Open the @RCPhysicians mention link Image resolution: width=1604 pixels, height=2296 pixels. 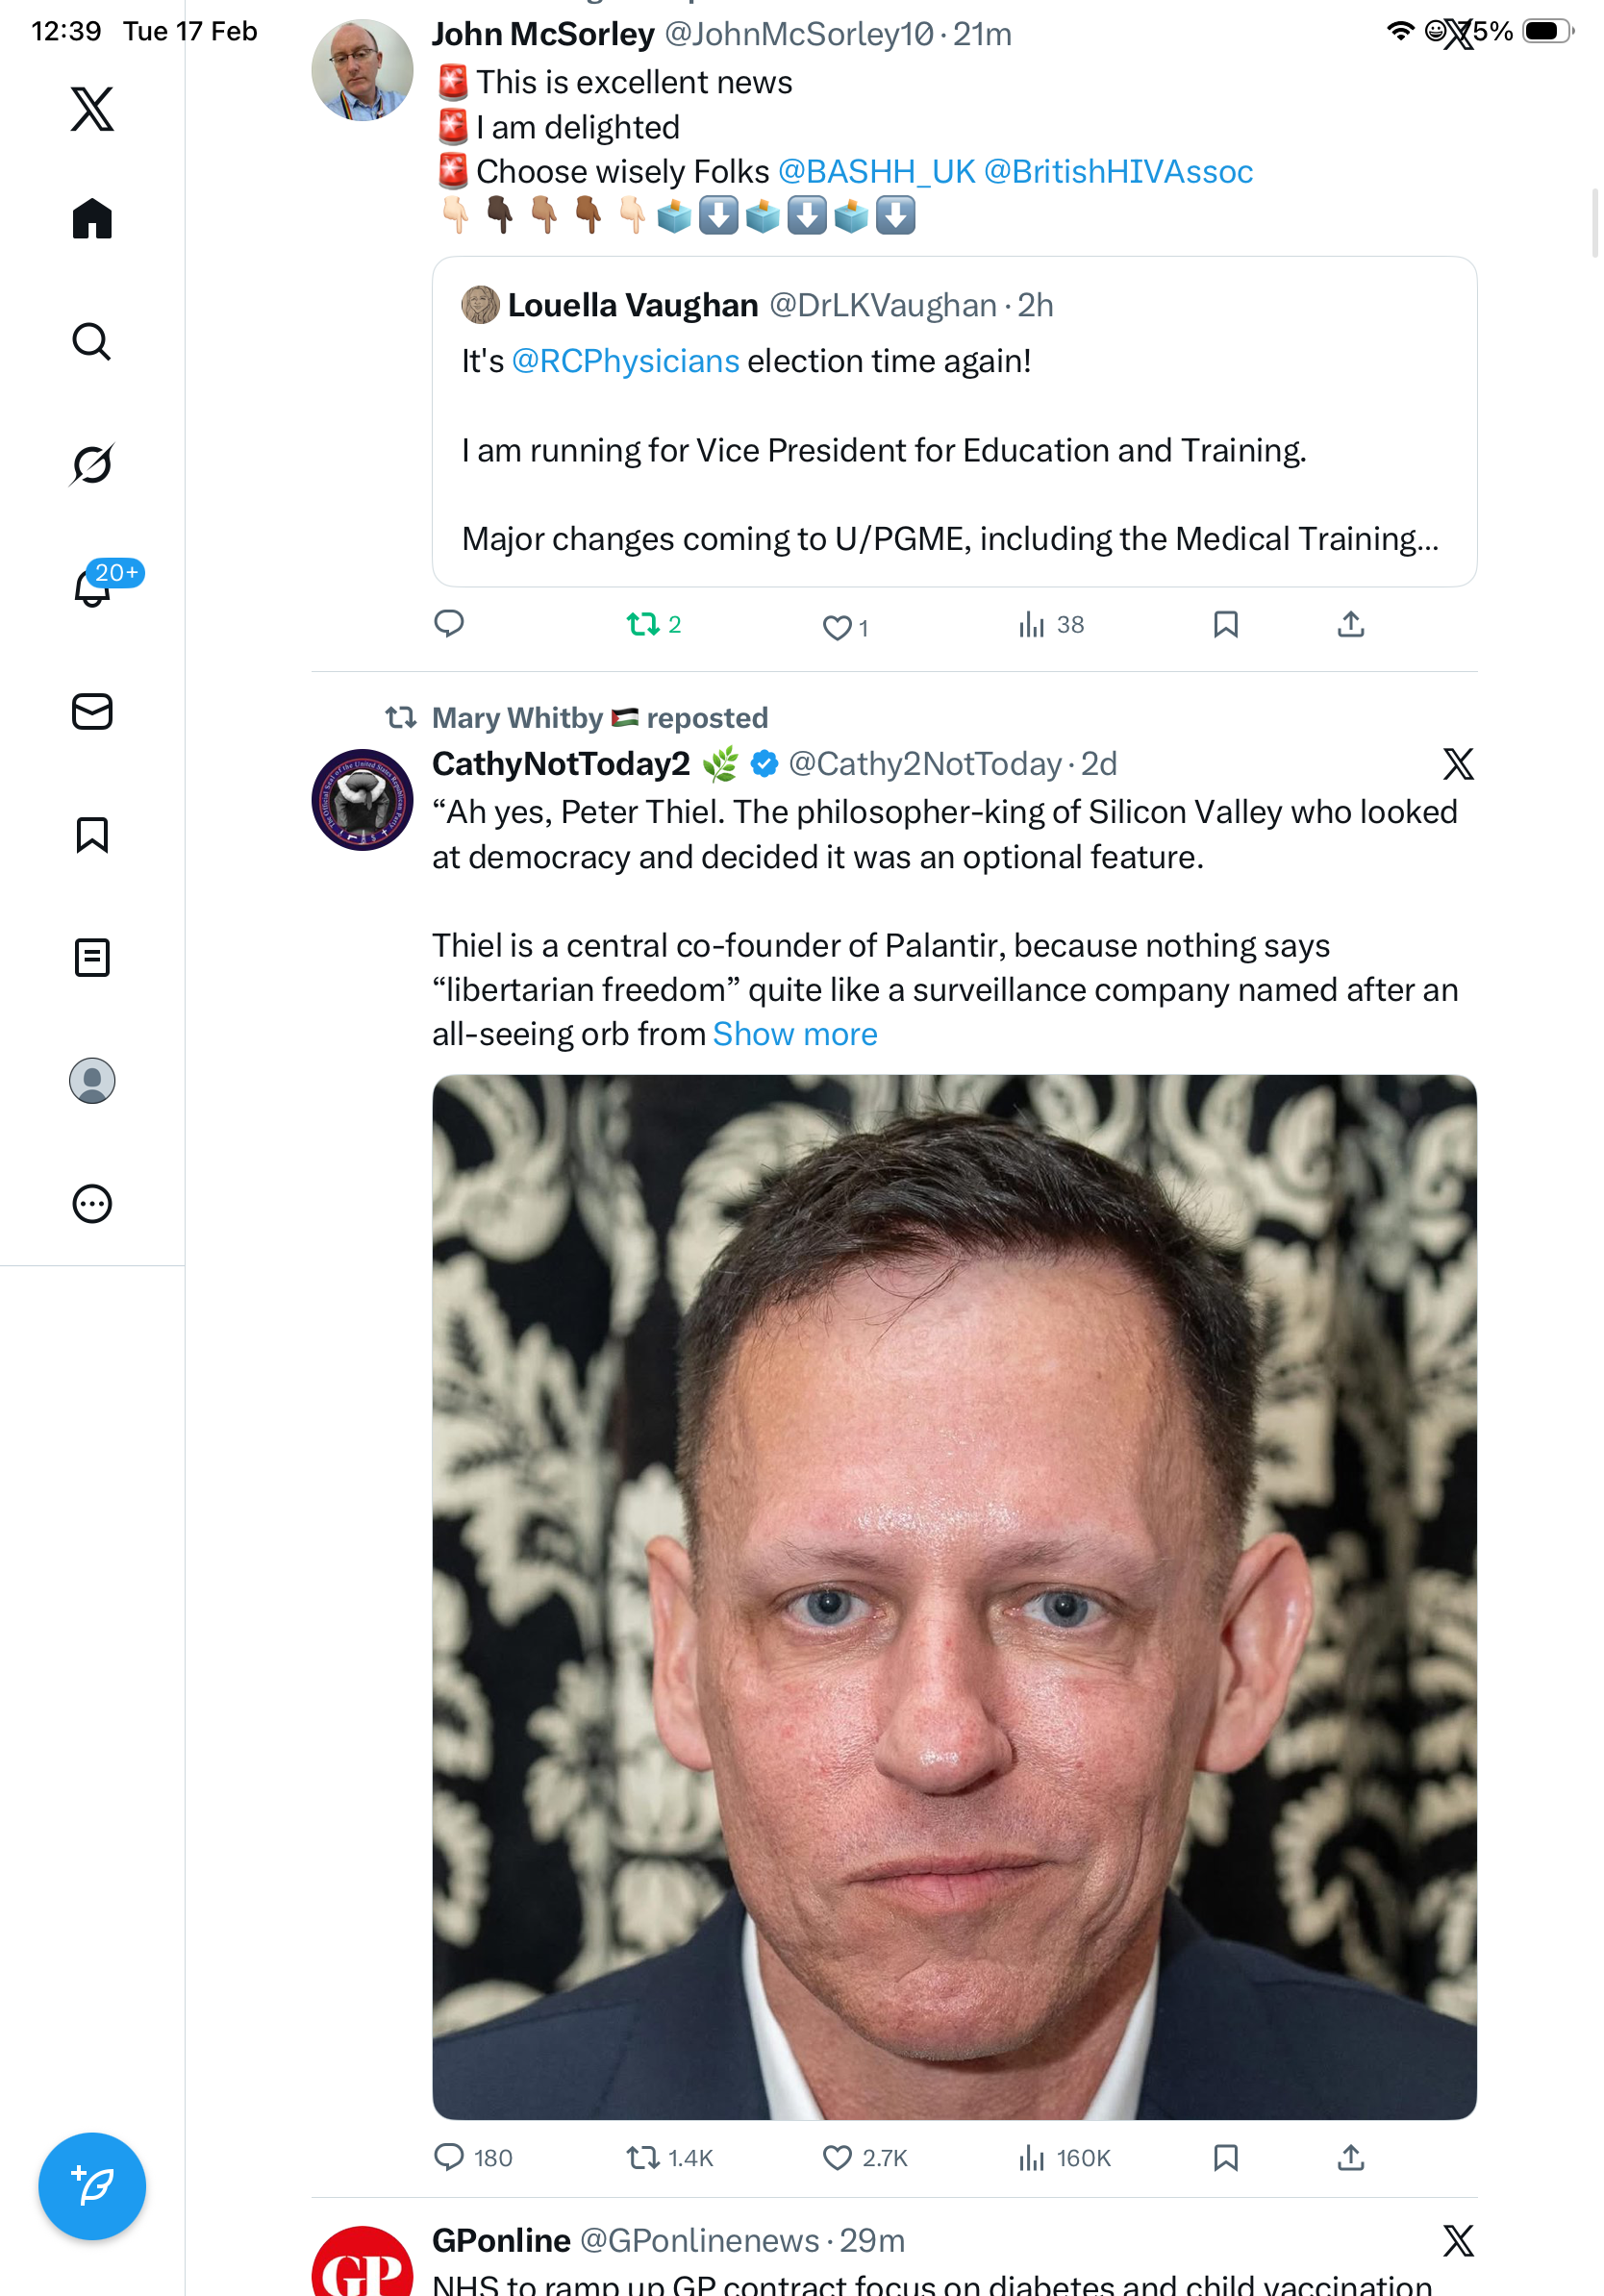[625, 361]
